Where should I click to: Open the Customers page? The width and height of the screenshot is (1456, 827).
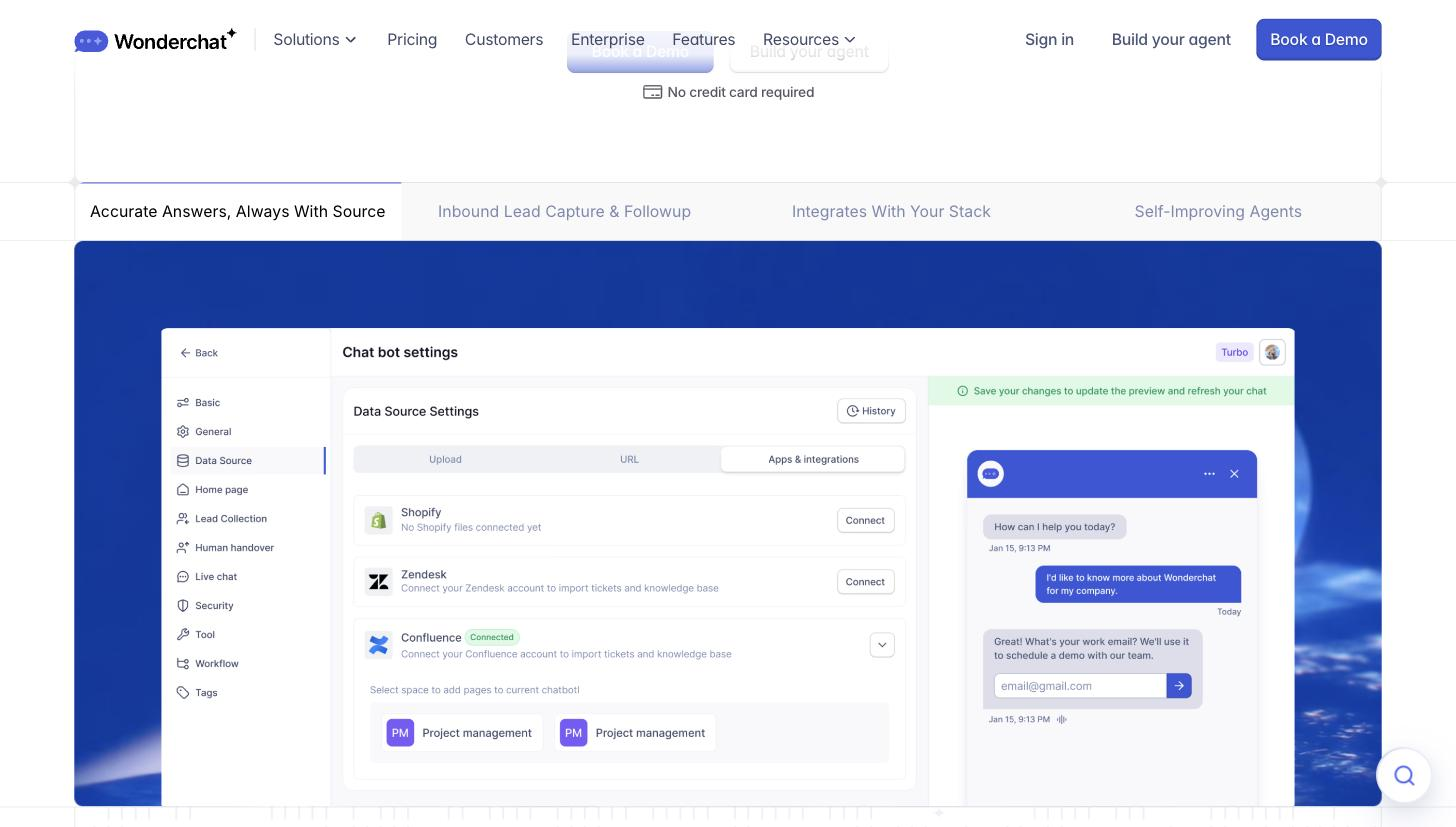tap(504, 40)
